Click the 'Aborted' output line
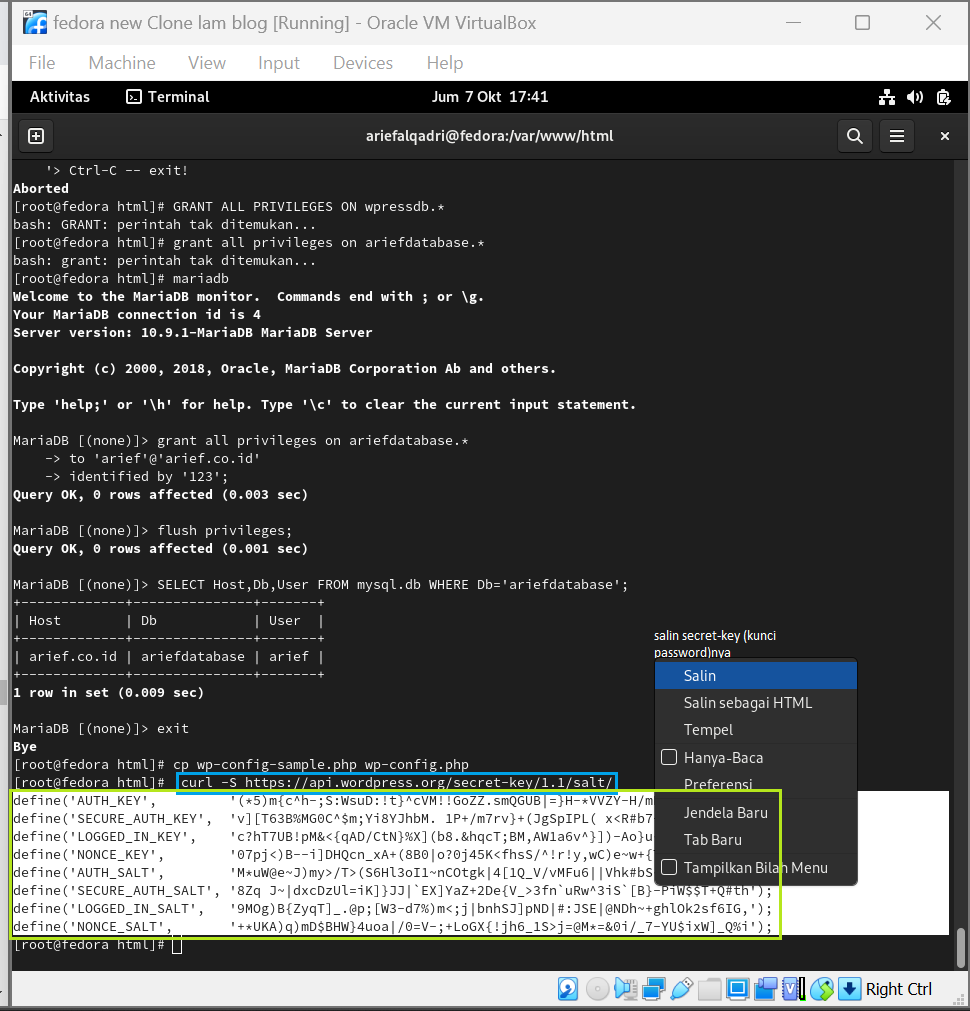 click(x=41, y=188)
